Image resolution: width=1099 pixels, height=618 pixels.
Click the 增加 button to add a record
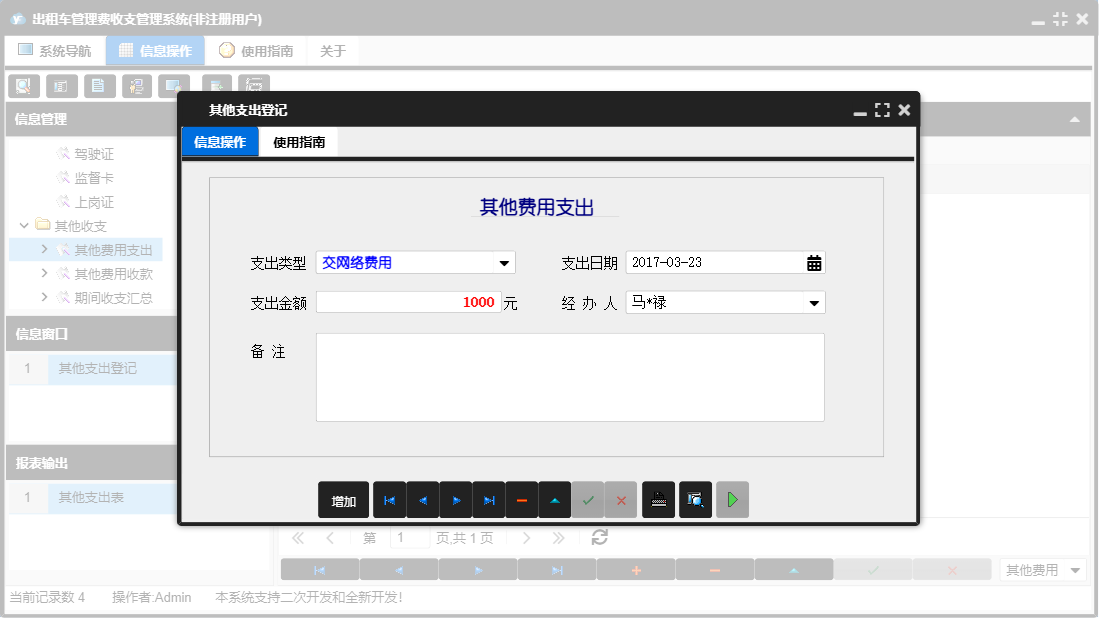pos(343,499)
